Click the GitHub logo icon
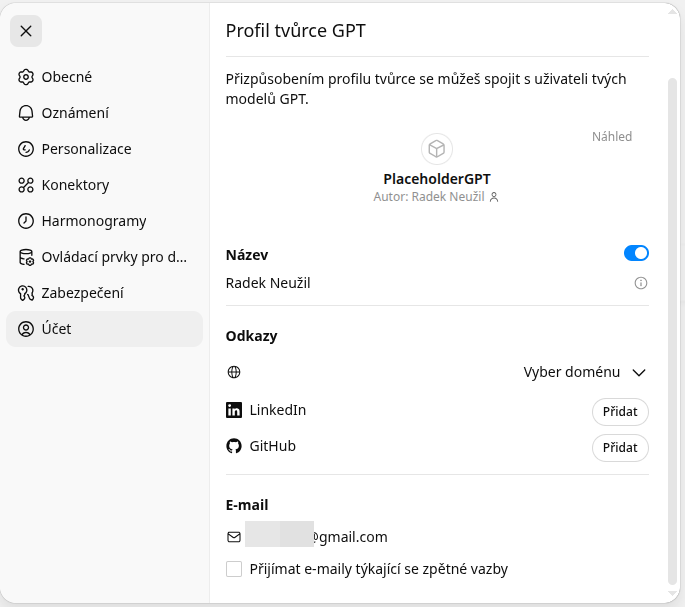The image size is (685, 607). tap(234, 446)
